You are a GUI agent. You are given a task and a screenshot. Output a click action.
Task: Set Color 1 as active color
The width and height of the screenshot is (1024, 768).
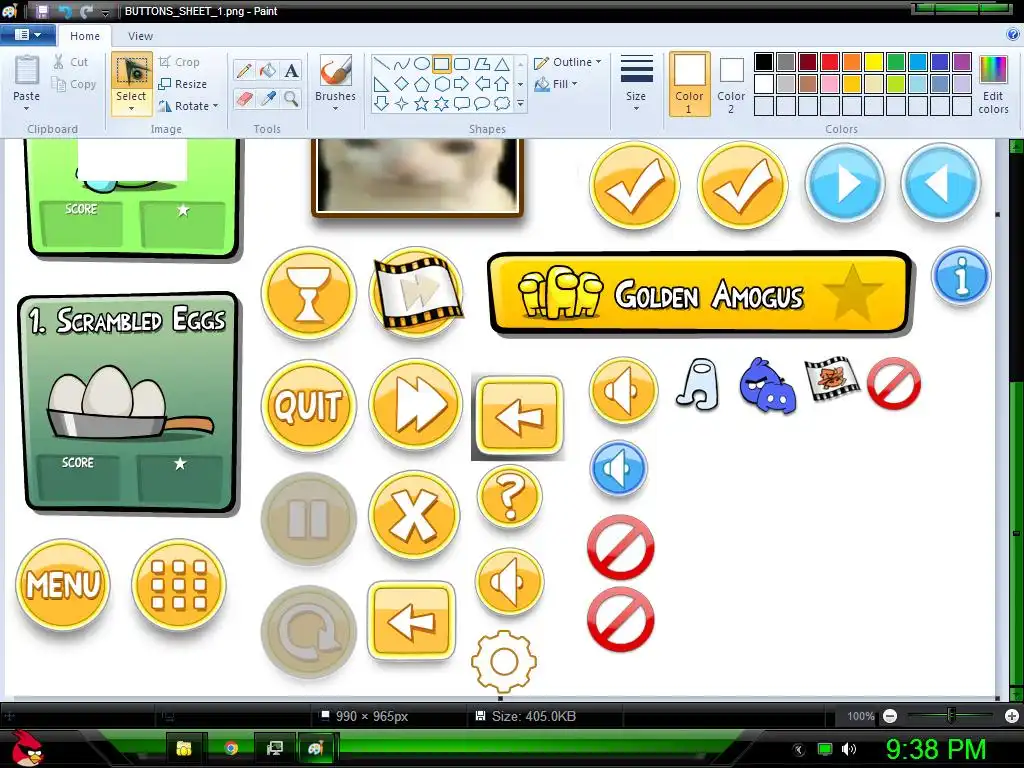coord(689,85)
